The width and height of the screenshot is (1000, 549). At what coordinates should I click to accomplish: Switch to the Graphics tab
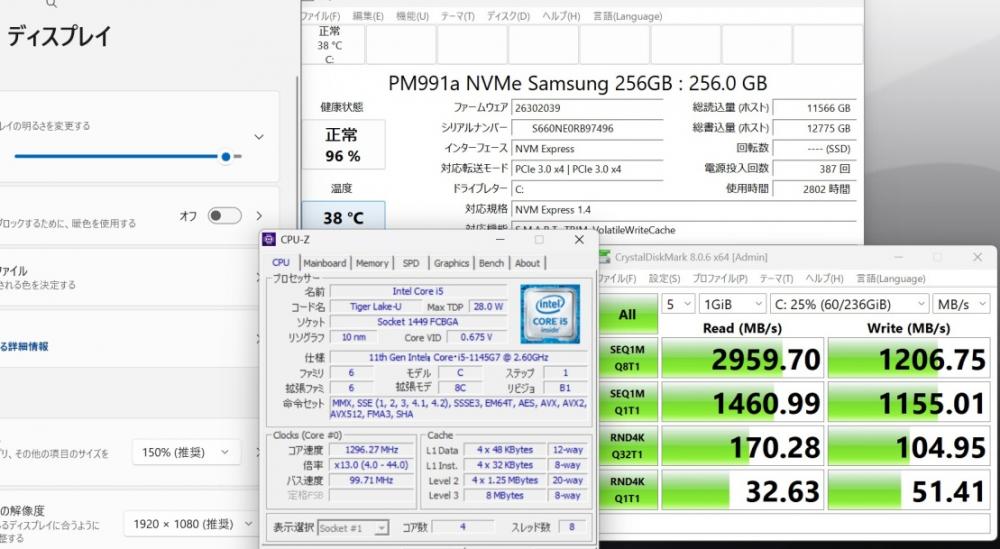452,263
